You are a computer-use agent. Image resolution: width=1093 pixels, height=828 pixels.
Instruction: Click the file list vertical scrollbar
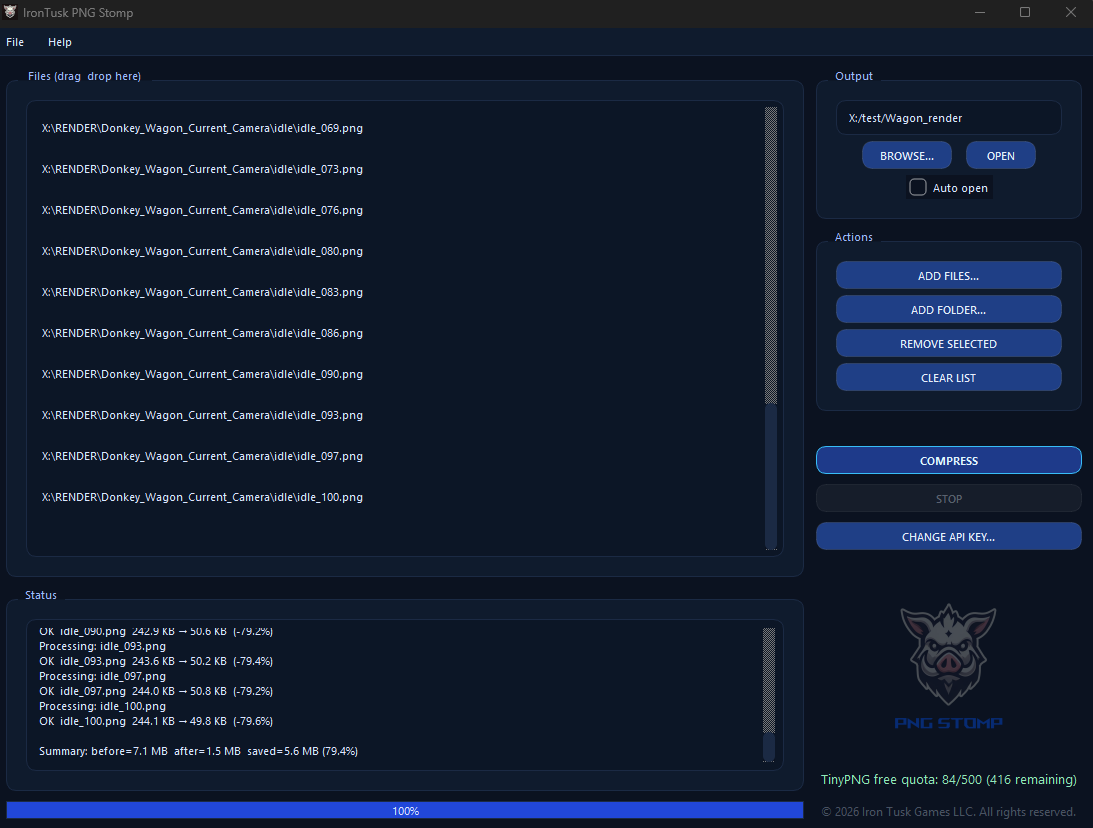click(770, 328)
